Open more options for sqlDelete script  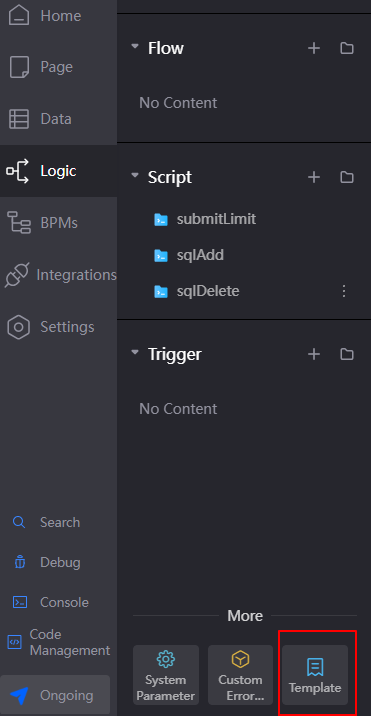tap(344, 291)
